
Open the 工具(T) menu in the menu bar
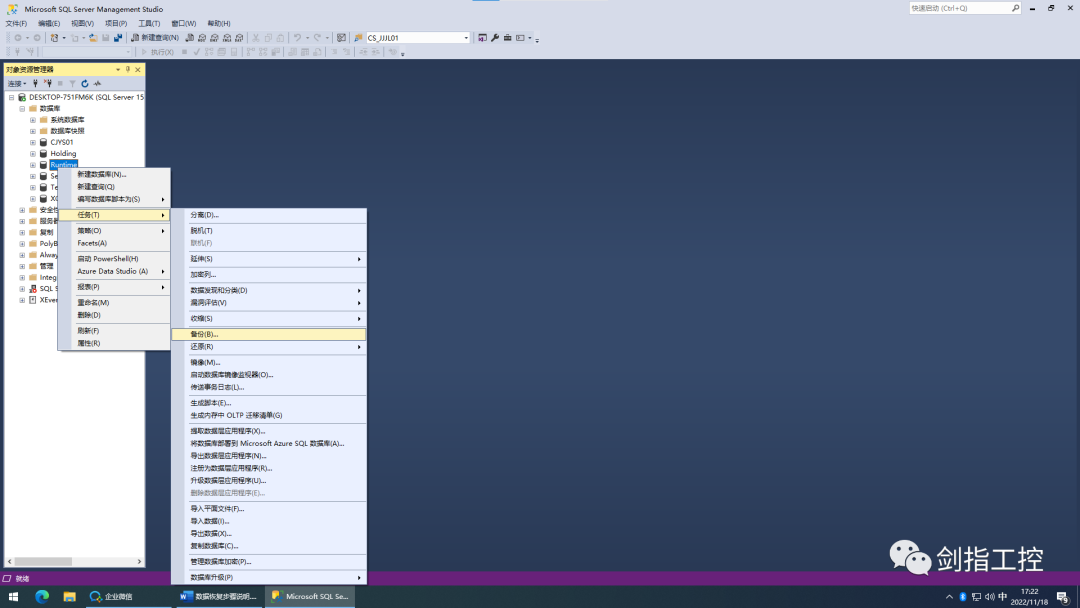(149, 23)
